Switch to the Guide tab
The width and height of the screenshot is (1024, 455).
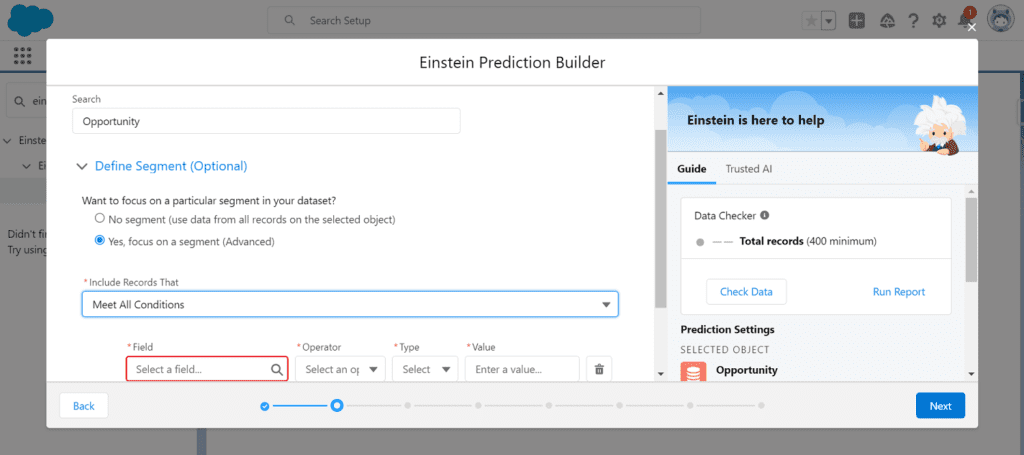(x=692, y=168)
